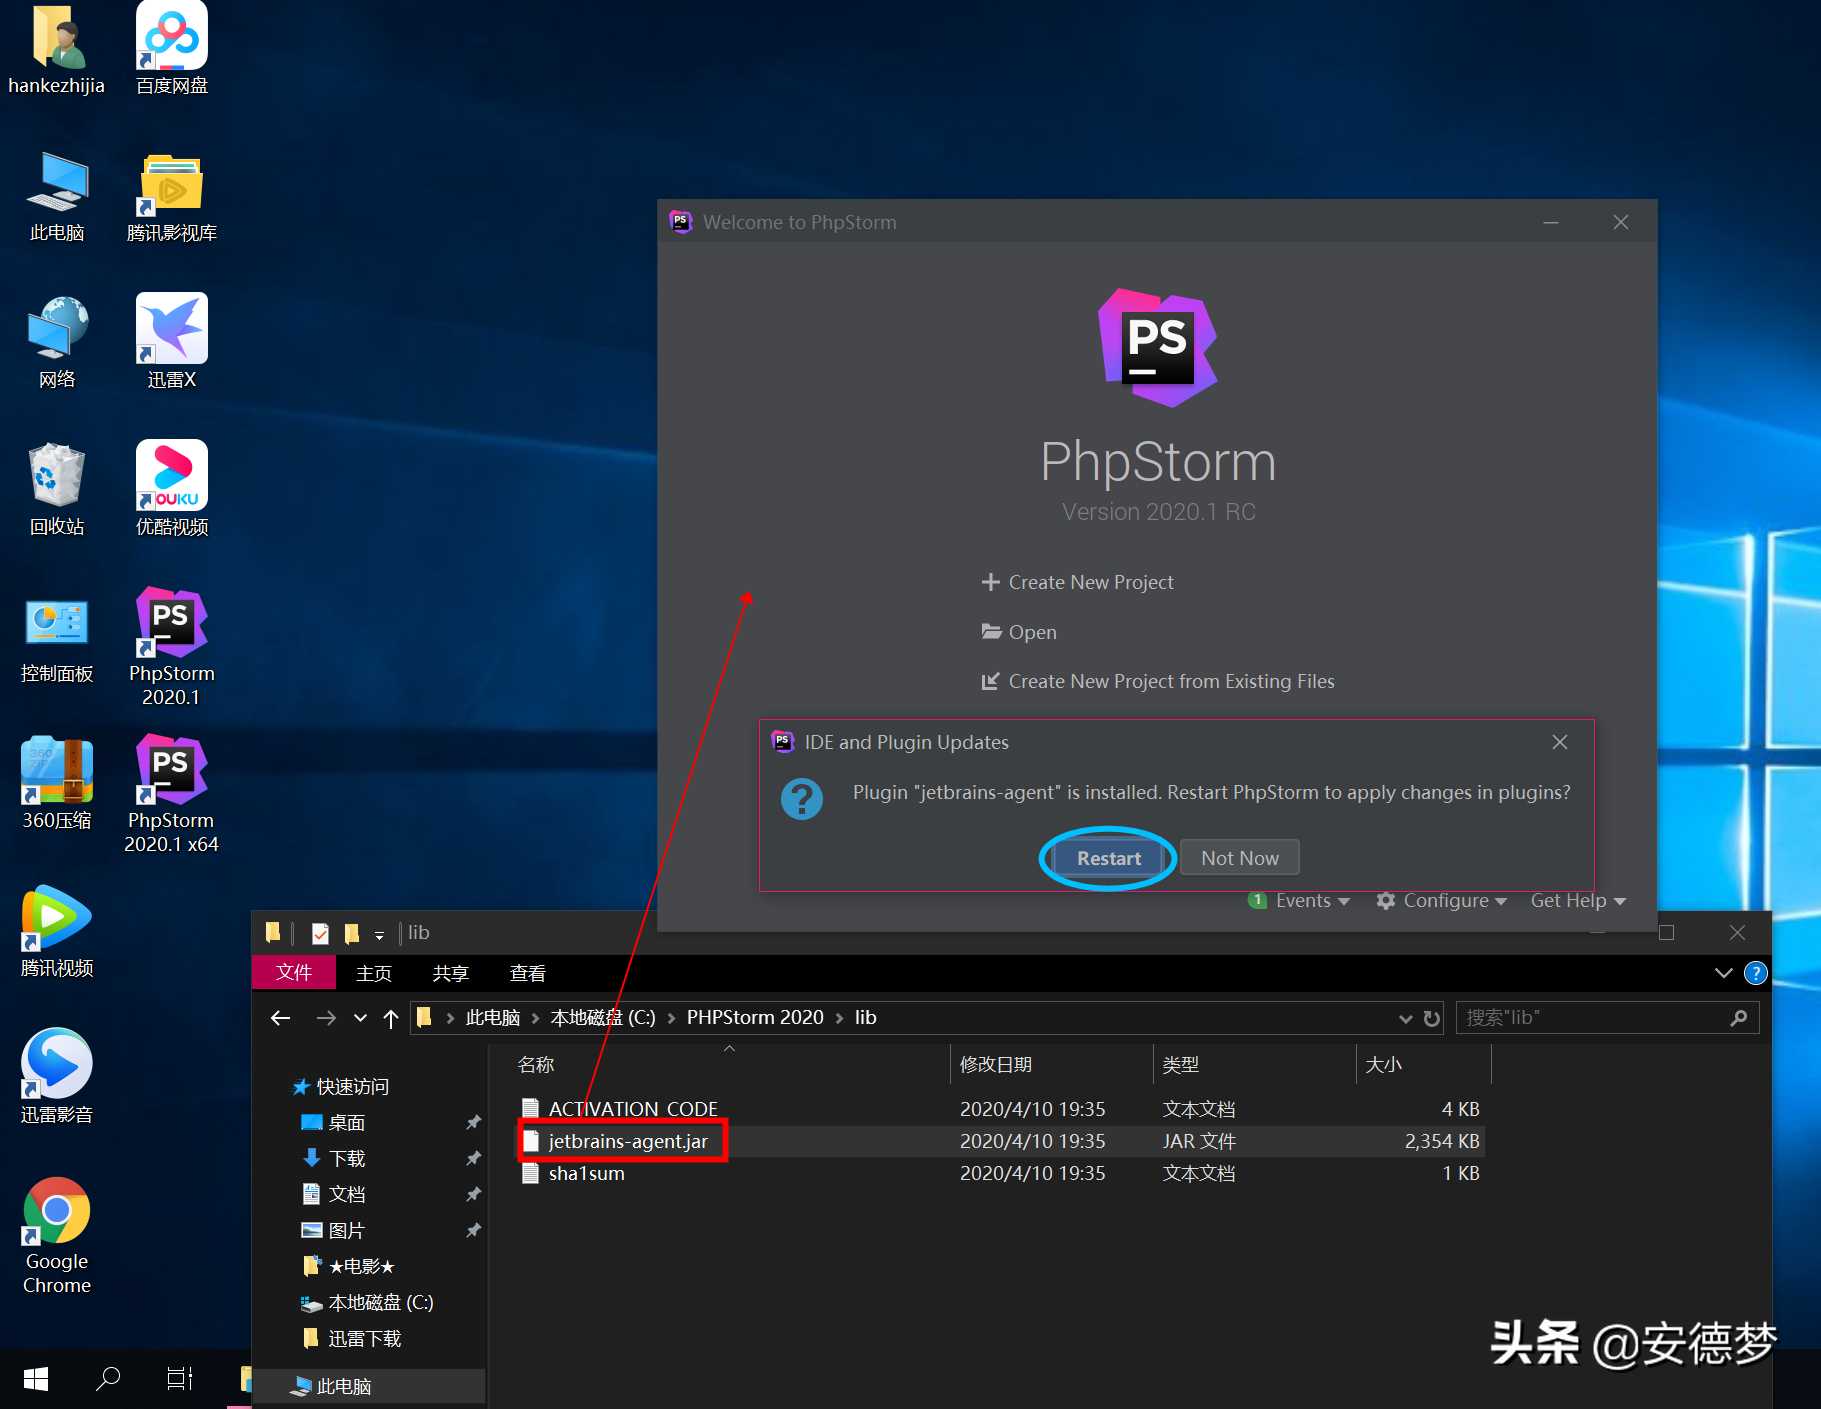The image size is (1821, 1409).
Task: Go up one folder level in Explorer
Action: click(x=391, y=1018)
